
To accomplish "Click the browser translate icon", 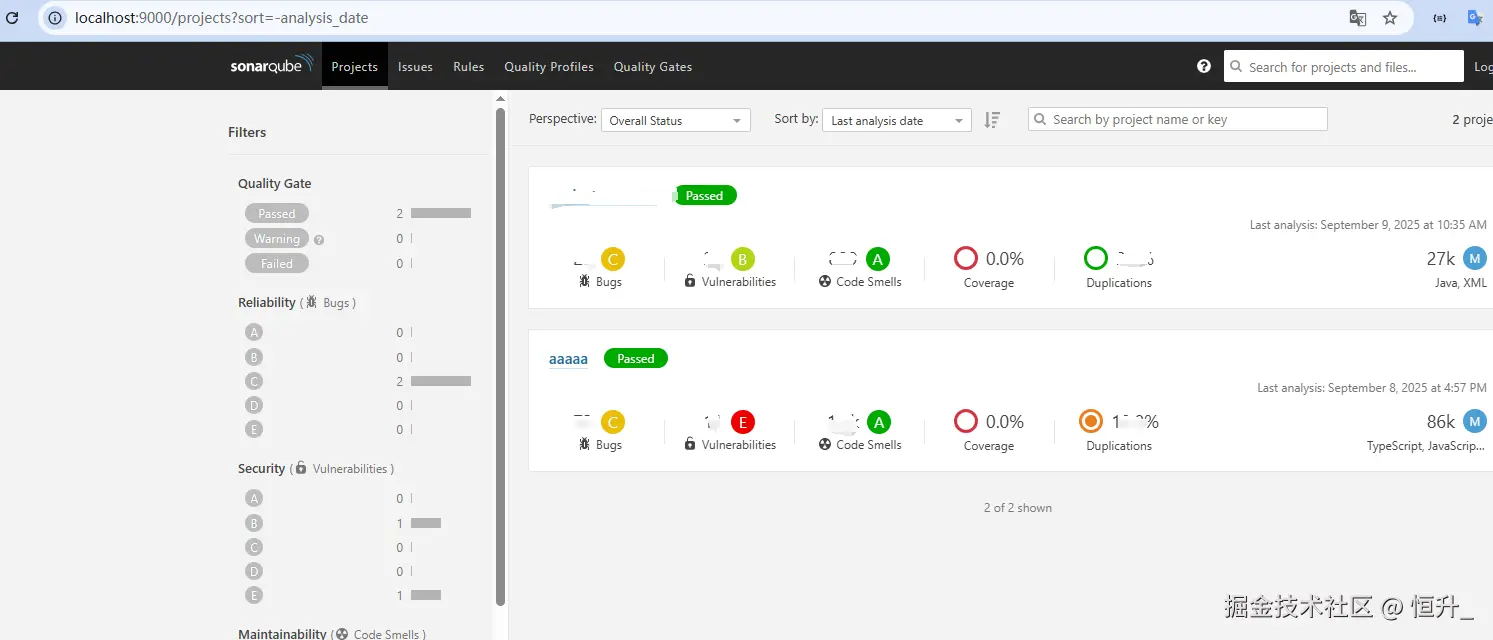I will (x=1358, y=18).
